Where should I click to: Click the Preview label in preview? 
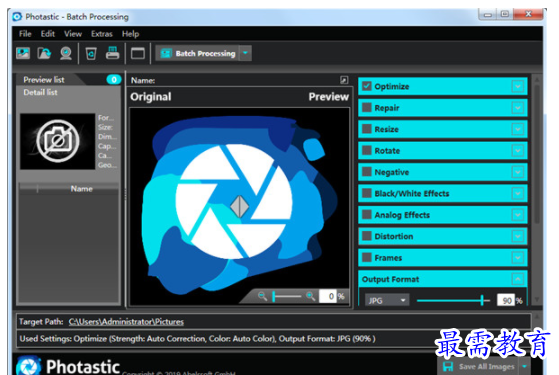point(329,97)
